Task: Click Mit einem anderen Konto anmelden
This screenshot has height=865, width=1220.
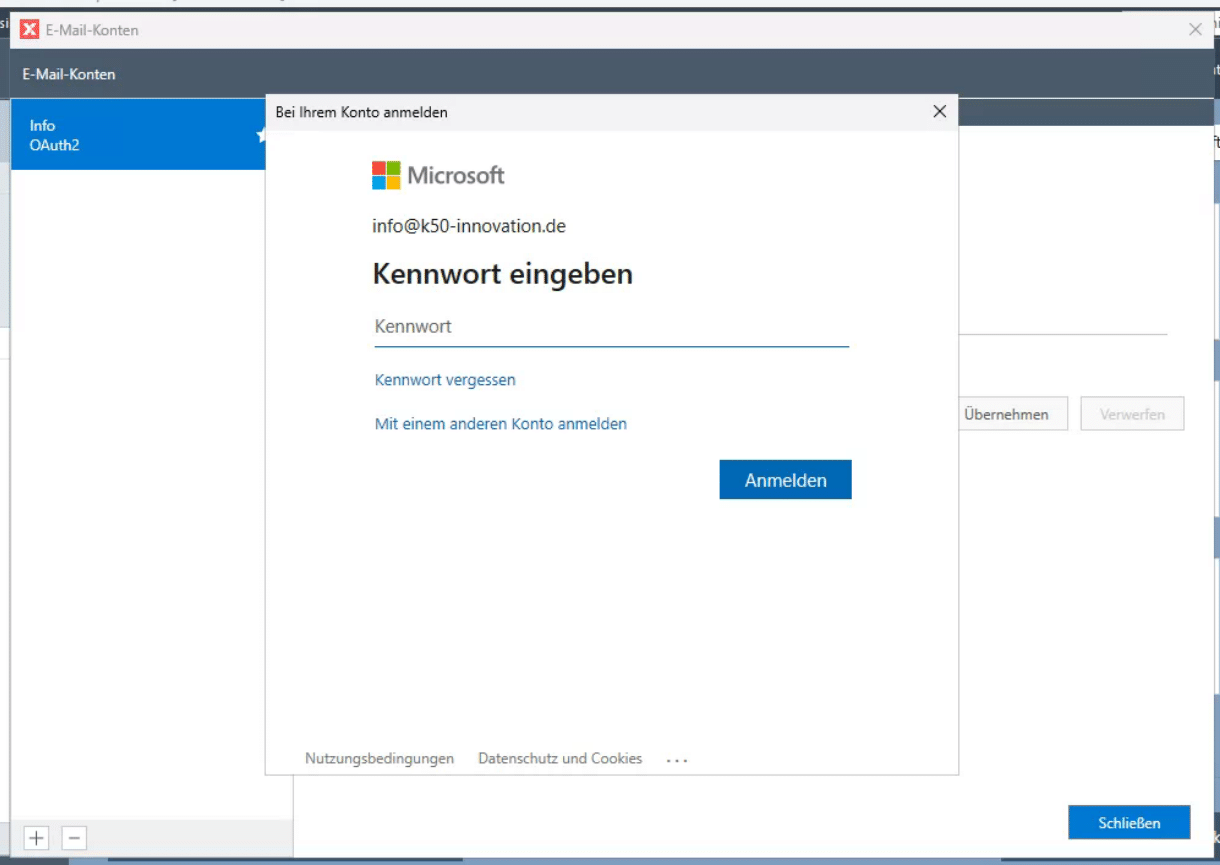Action: [x=500, y=424]
